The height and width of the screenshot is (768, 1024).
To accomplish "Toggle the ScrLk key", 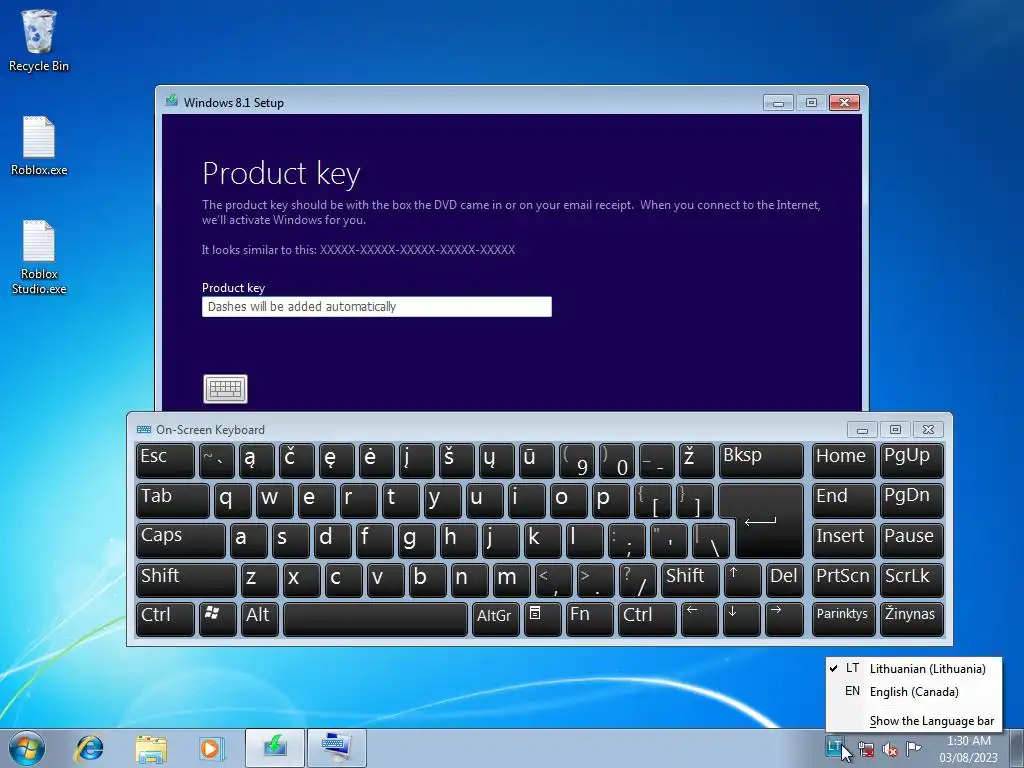I will click(912, 580).
